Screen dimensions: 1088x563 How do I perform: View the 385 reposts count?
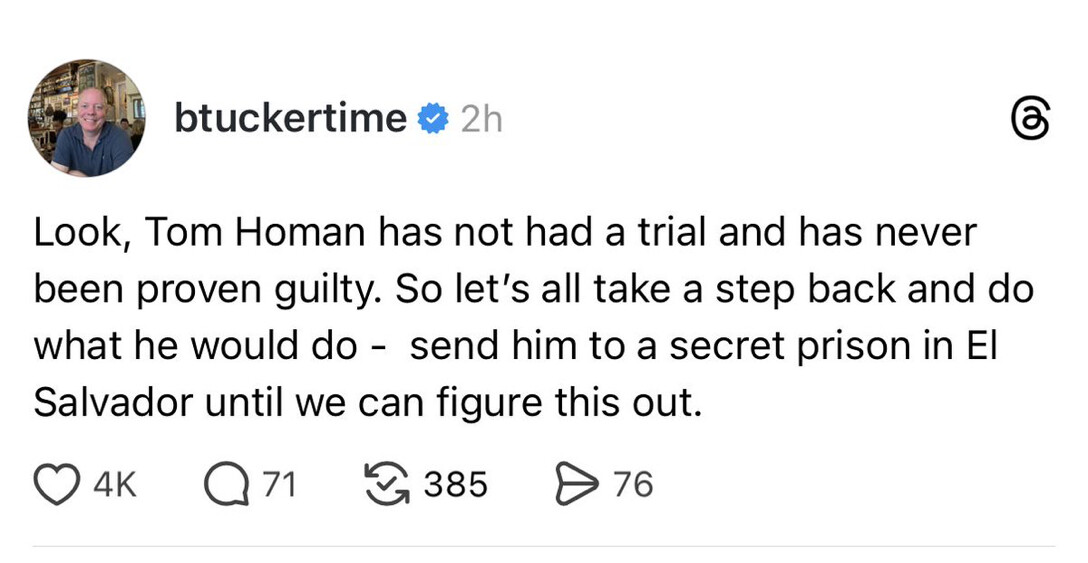(456, 485)
